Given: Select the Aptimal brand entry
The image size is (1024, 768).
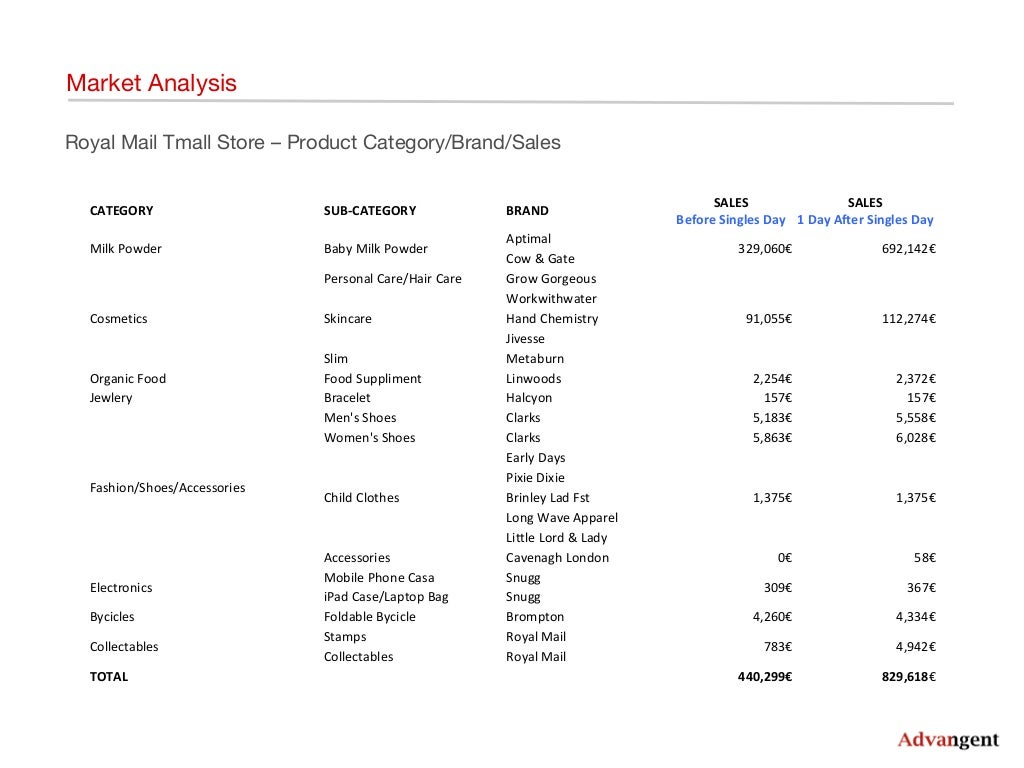Looking at the screenshot, I should coord(528,239).
